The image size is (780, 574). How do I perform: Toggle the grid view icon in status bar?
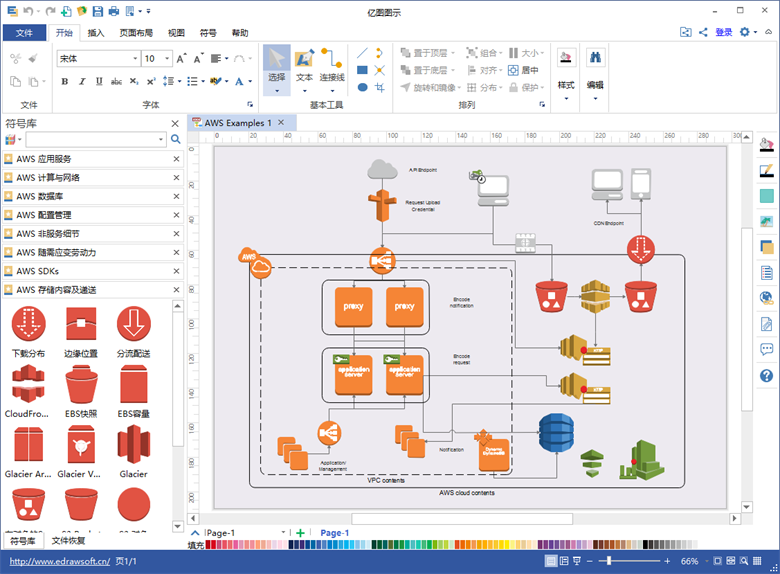tap(757, 561)
